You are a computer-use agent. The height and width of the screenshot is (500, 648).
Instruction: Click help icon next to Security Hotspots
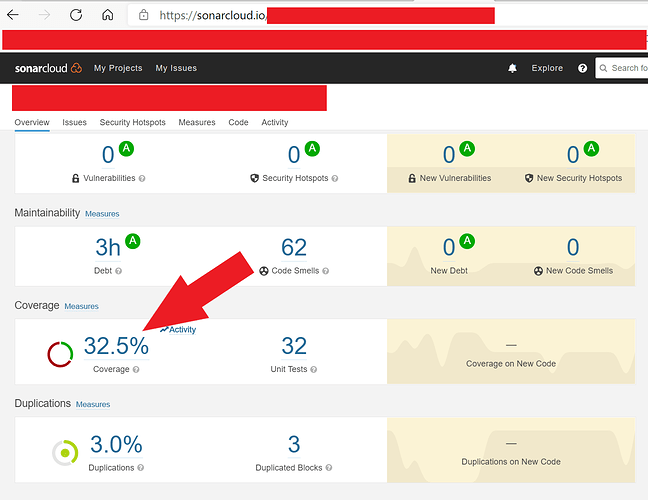point(335,179)
